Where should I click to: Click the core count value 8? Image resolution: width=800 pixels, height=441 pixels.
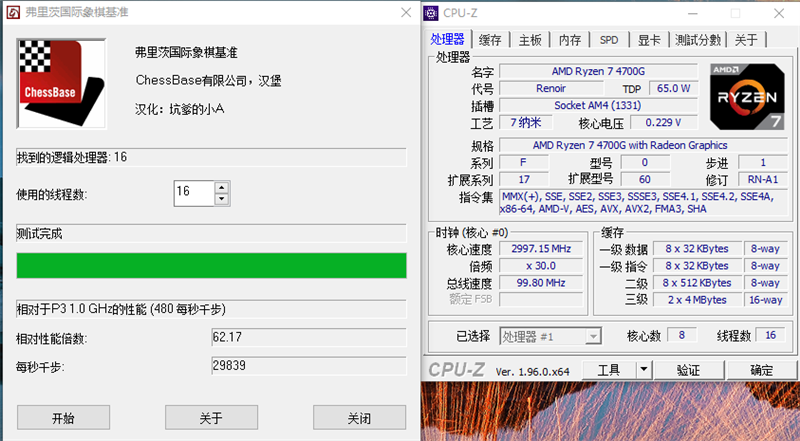point(682,335)
